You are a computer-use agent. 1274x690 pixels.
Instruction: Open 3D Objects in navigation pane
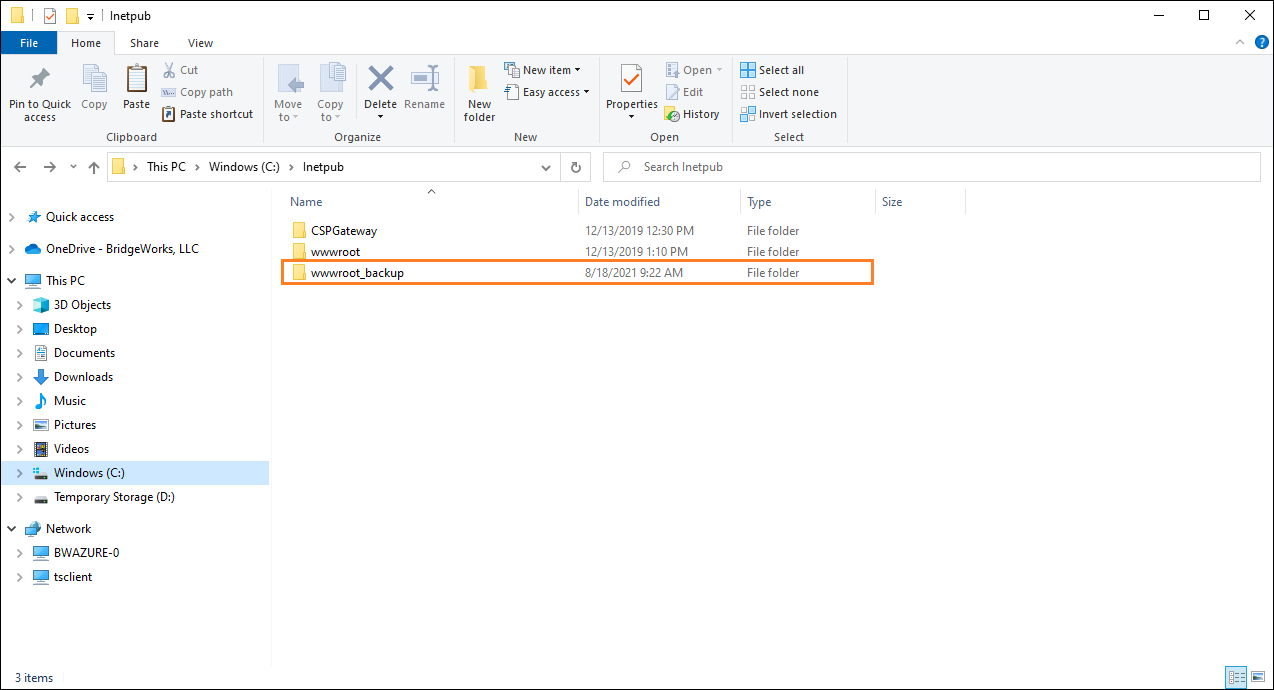82,305
